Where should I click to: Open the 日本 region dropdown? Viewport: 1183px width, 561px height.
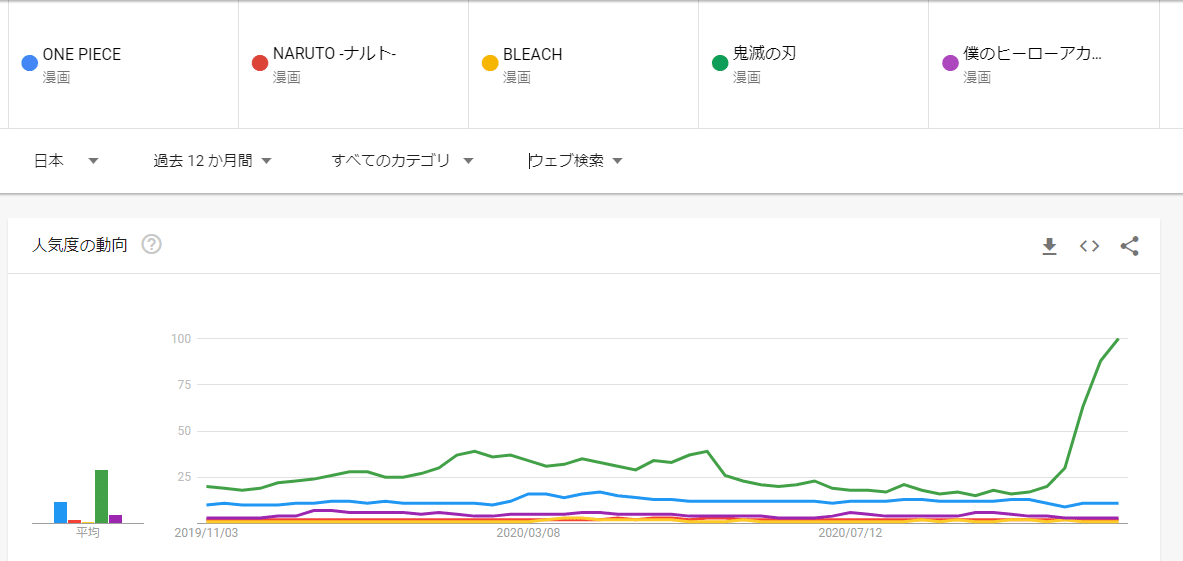tap(66, 161)
